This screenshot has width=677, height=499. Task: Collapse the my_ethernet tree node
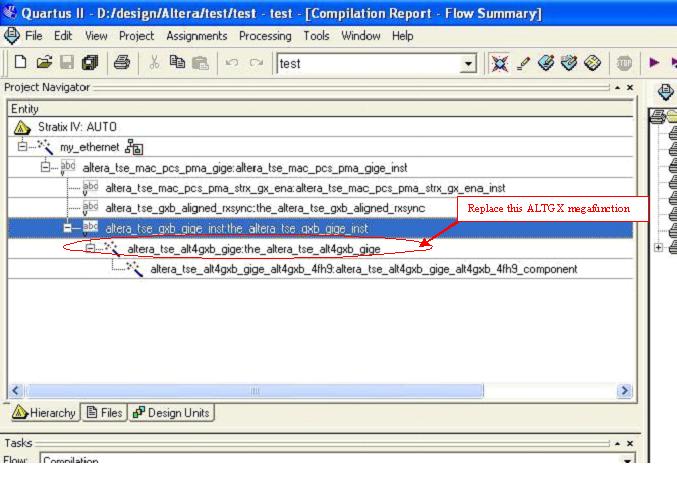pos(22,147)
